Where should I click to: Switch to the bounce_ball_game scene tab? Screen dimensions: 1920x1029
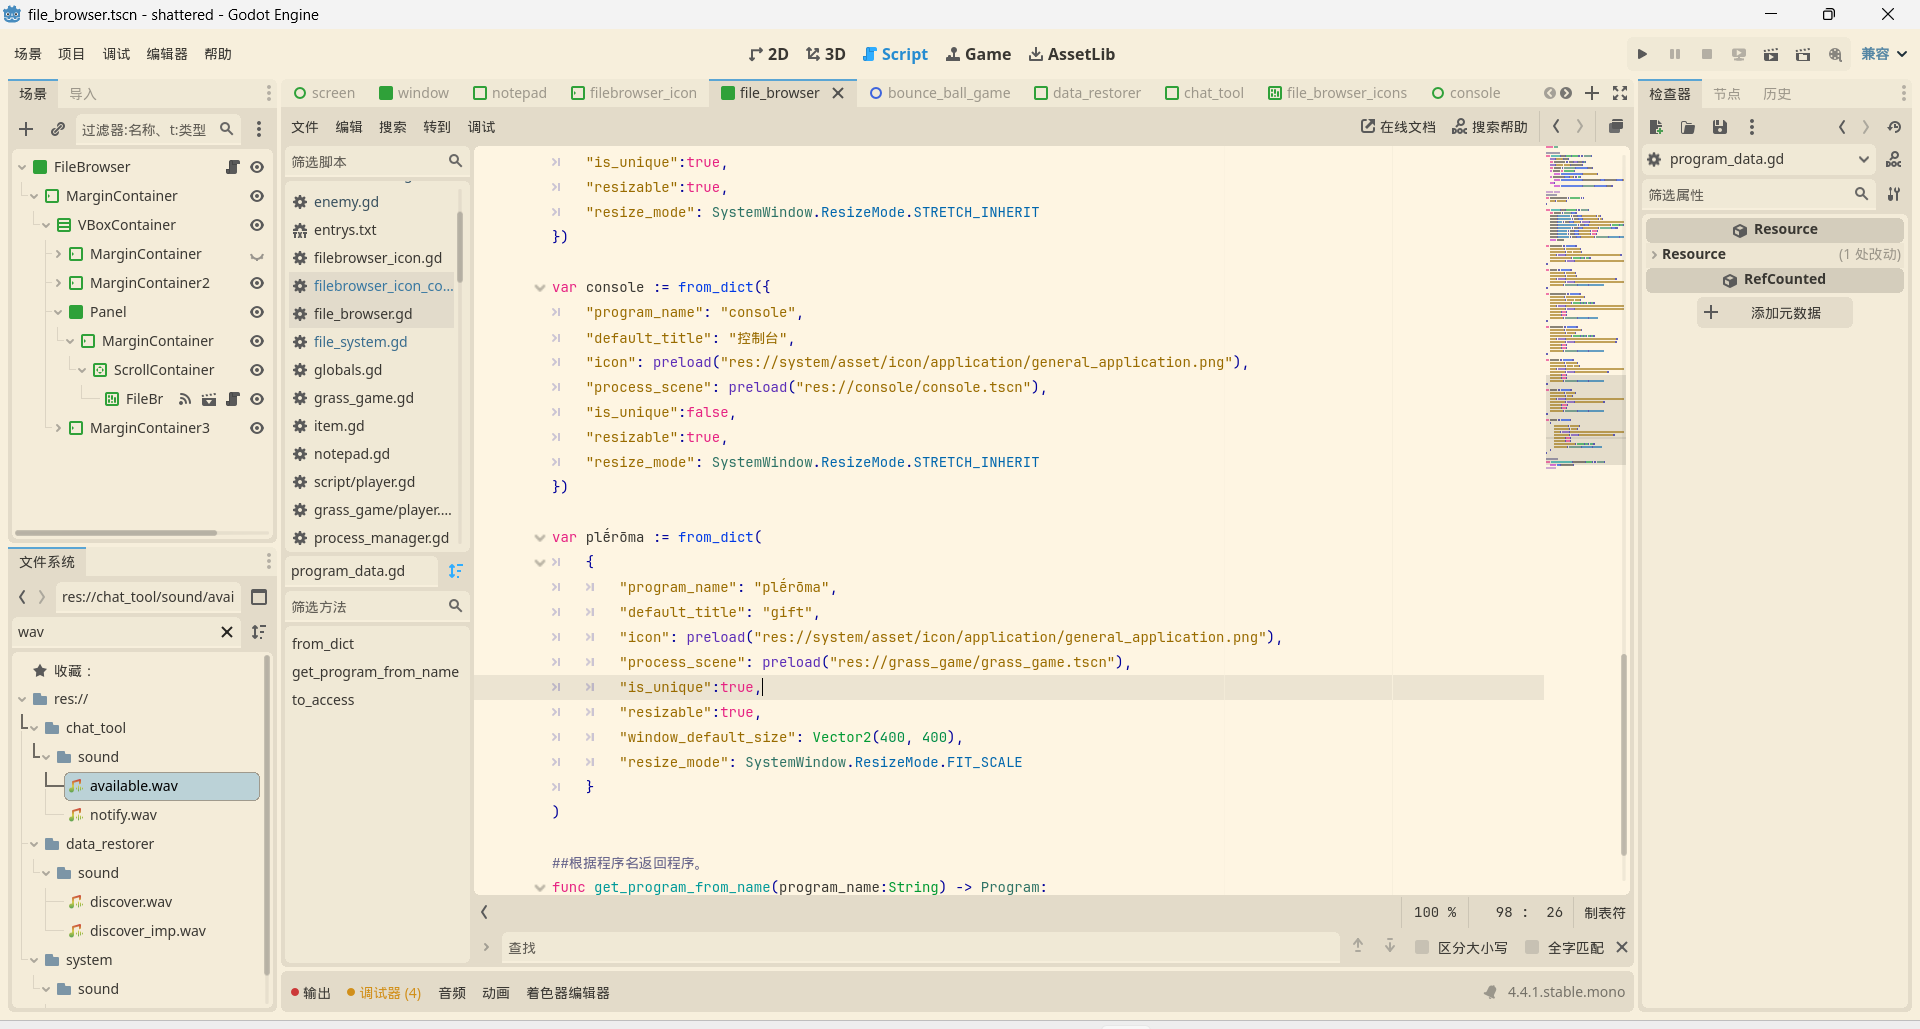tap(939, 93)
